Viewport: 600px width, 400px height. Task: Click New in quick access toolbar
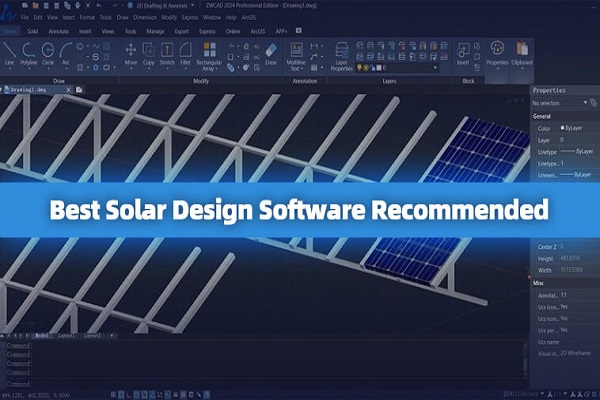pyautogui.click(x=25, y=5)
